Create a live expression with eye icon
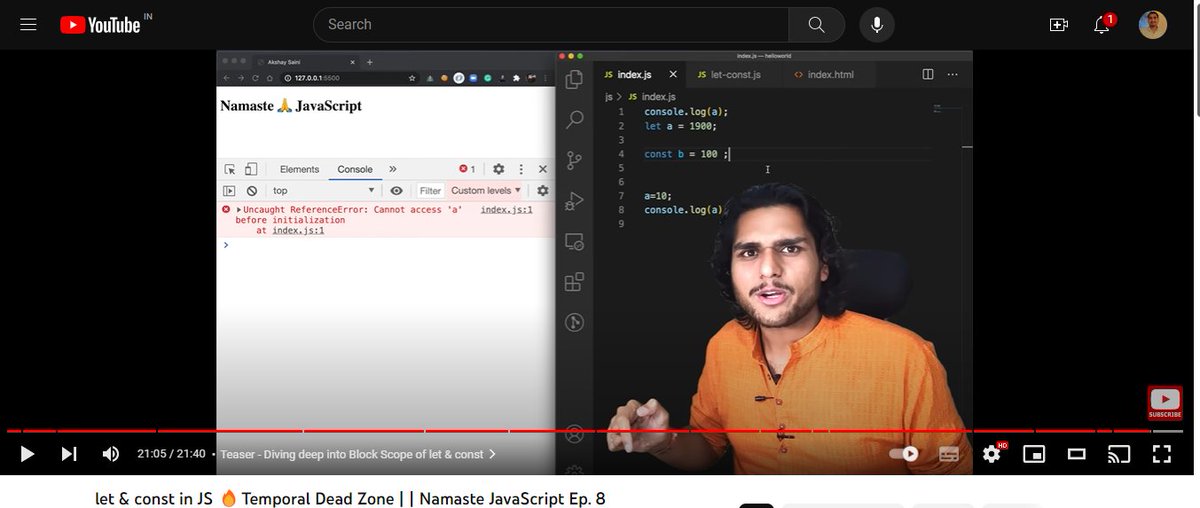 [396, 190]
